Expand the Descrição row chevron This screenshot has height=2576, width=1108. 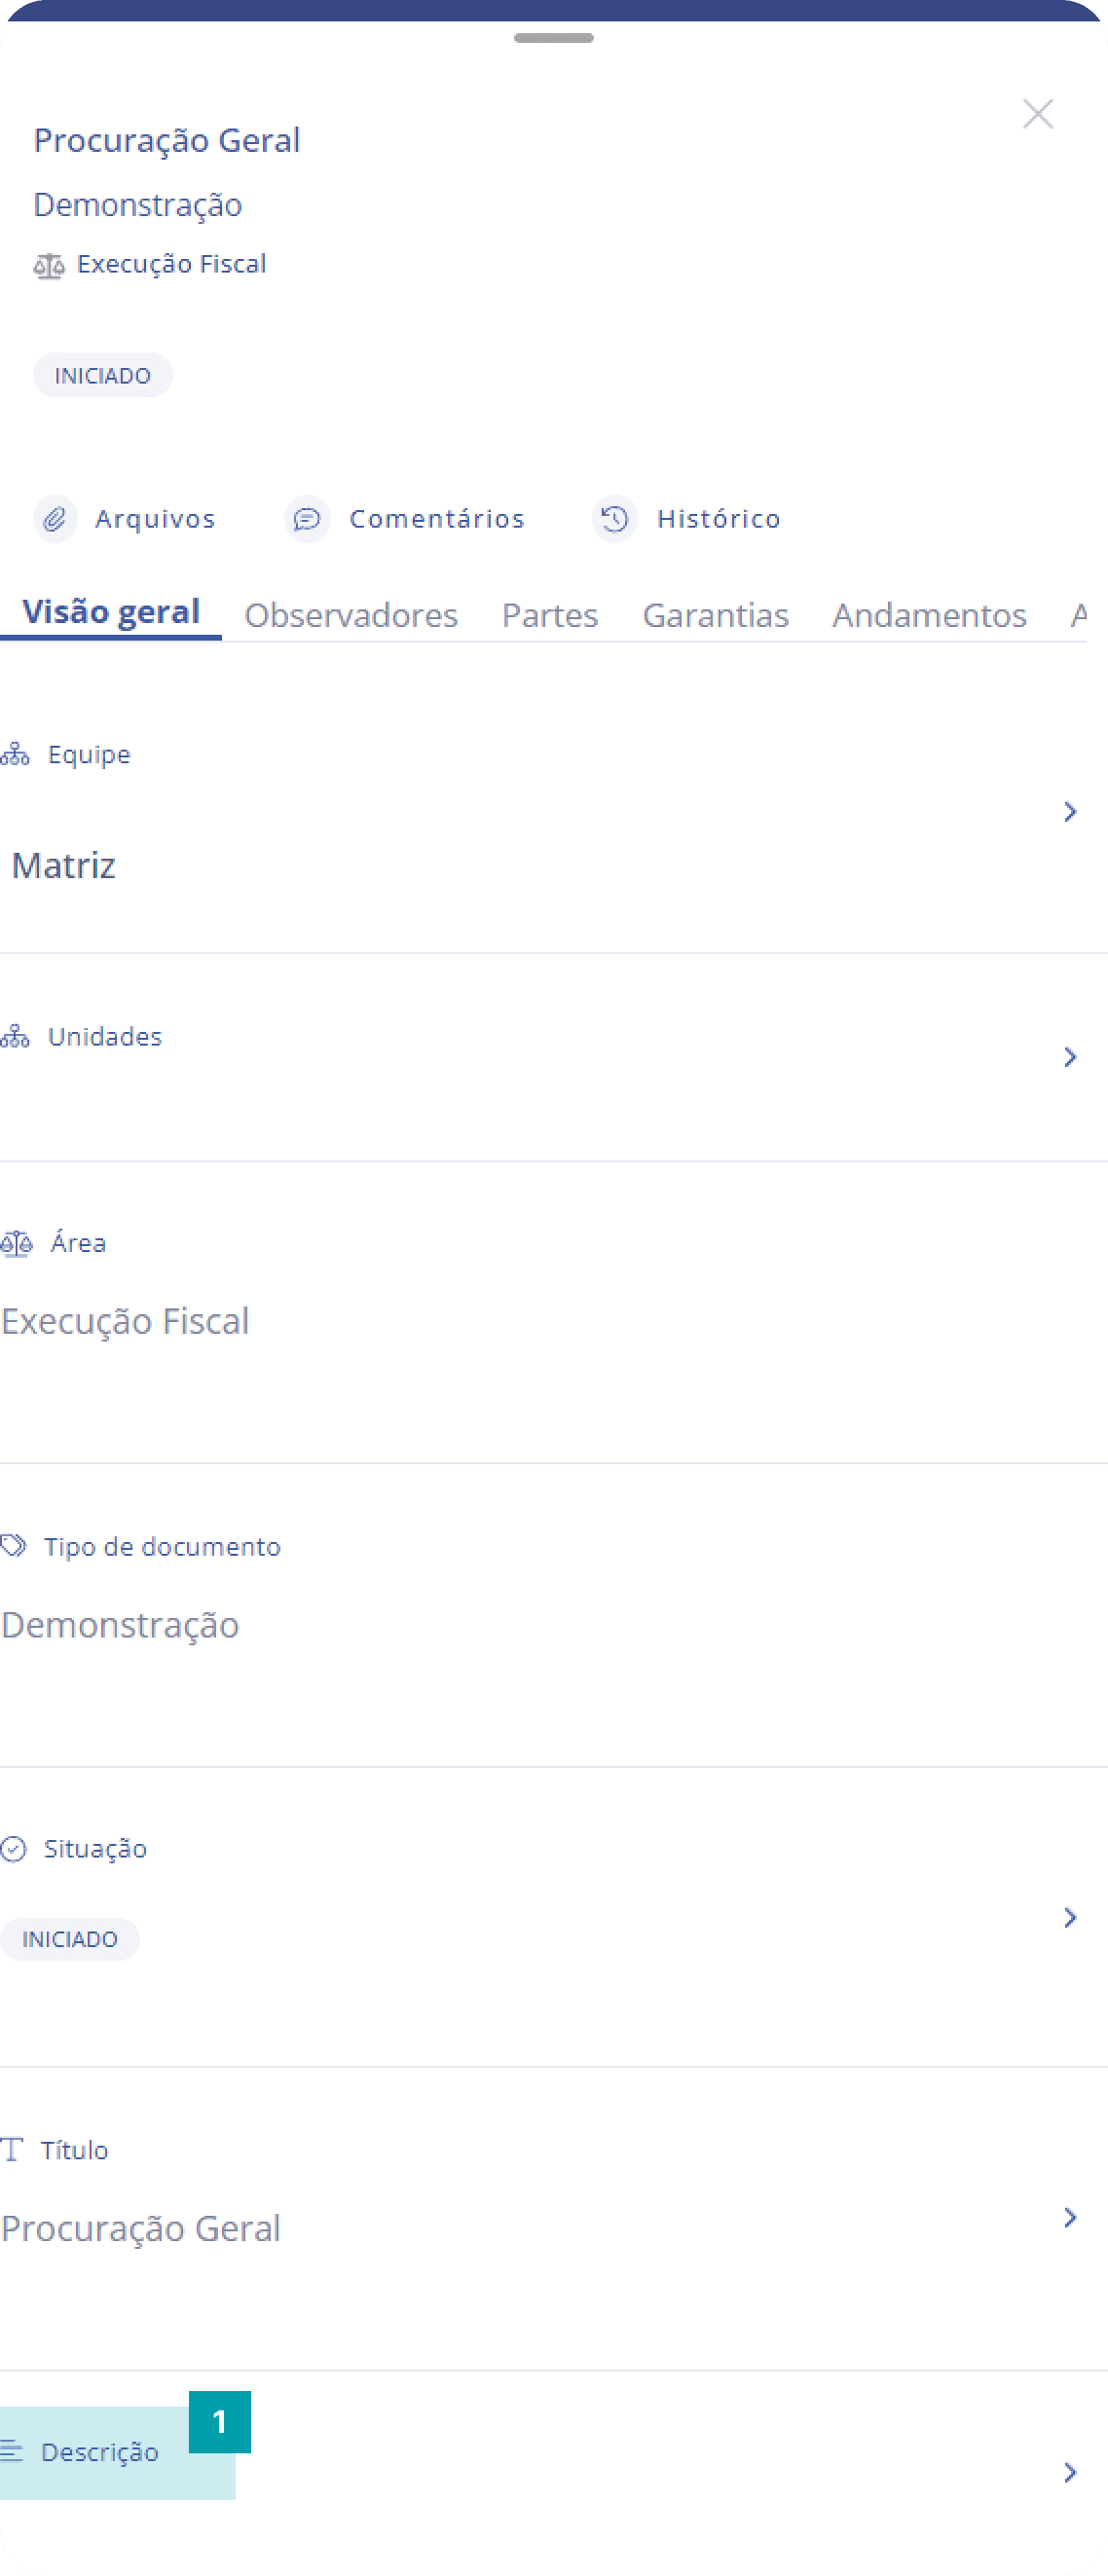pyautogui.click(x=1070, y=2472)
